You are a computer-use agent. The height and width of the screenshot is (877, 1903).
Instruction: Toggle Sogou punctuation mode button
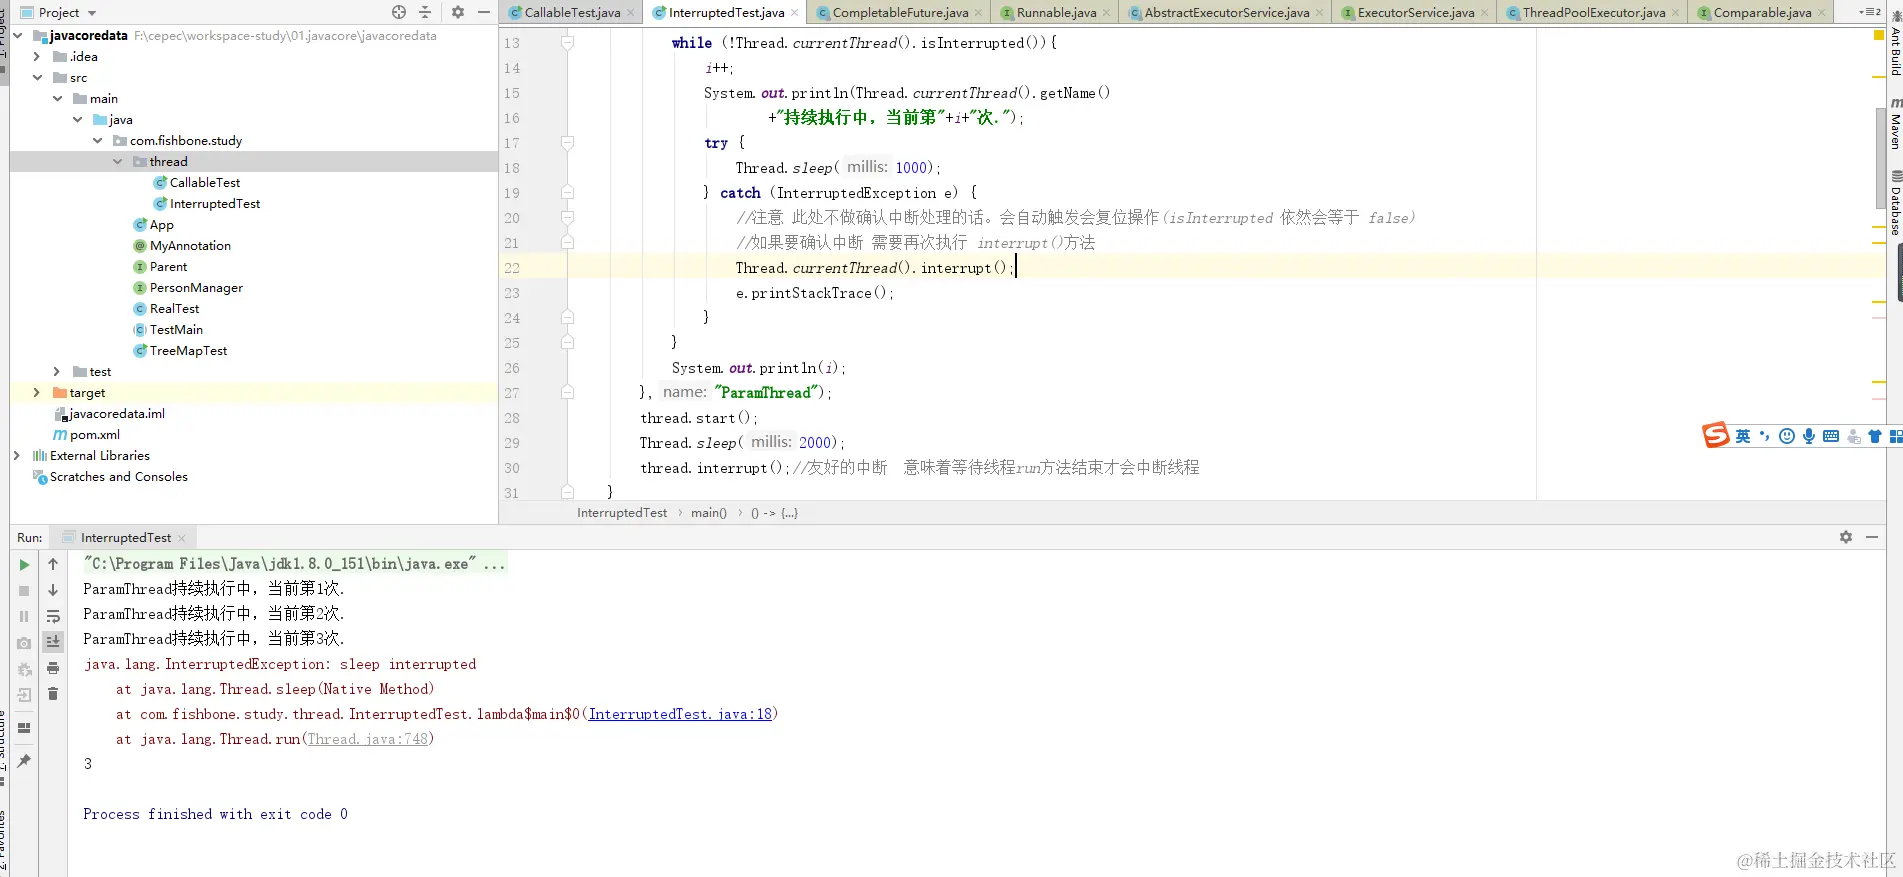click(x=1765, y=436)
